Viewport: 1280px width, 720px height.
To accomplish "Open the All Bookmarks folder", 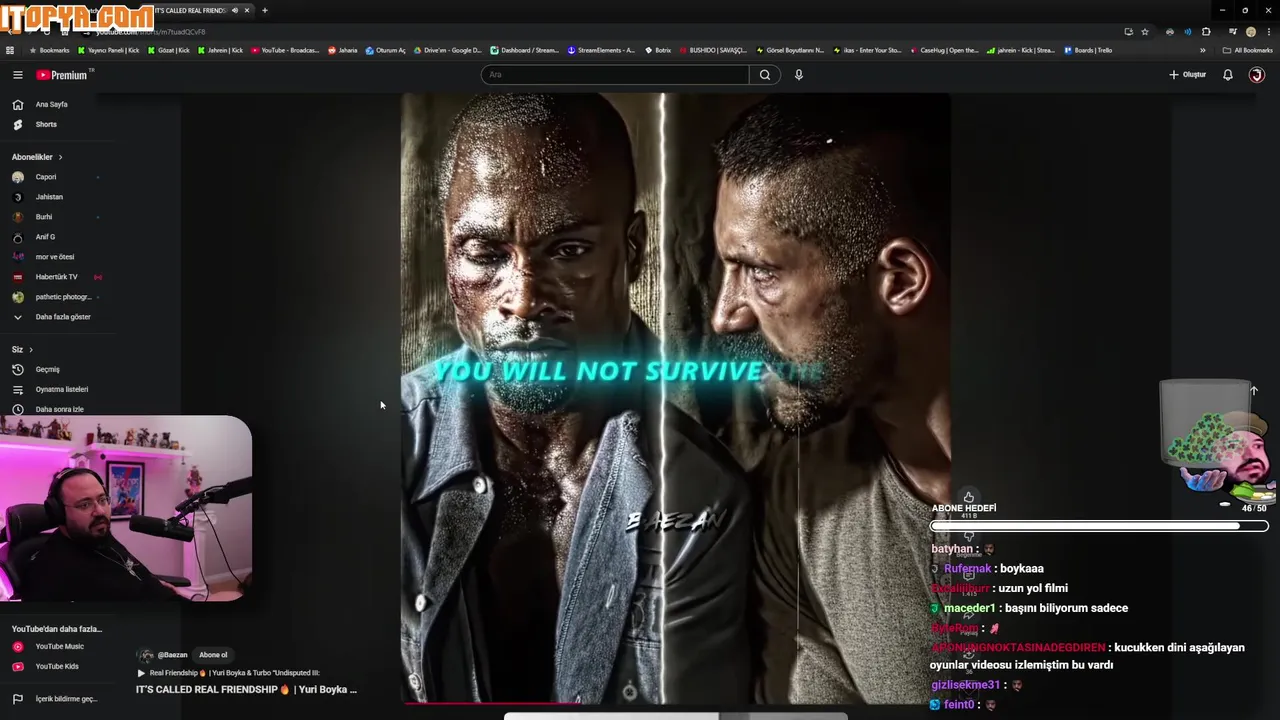I will tap(1247, 50).
